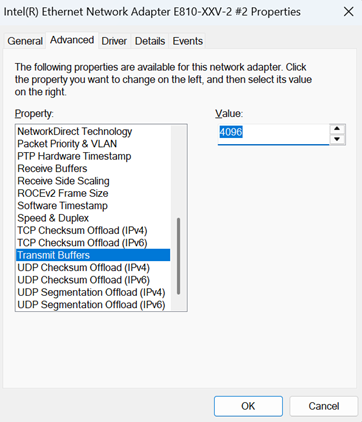Click the Property list scrollbar thumb
Image resolution: width=362 pixels, height=422 pixels.
click(x=178, y=256)
